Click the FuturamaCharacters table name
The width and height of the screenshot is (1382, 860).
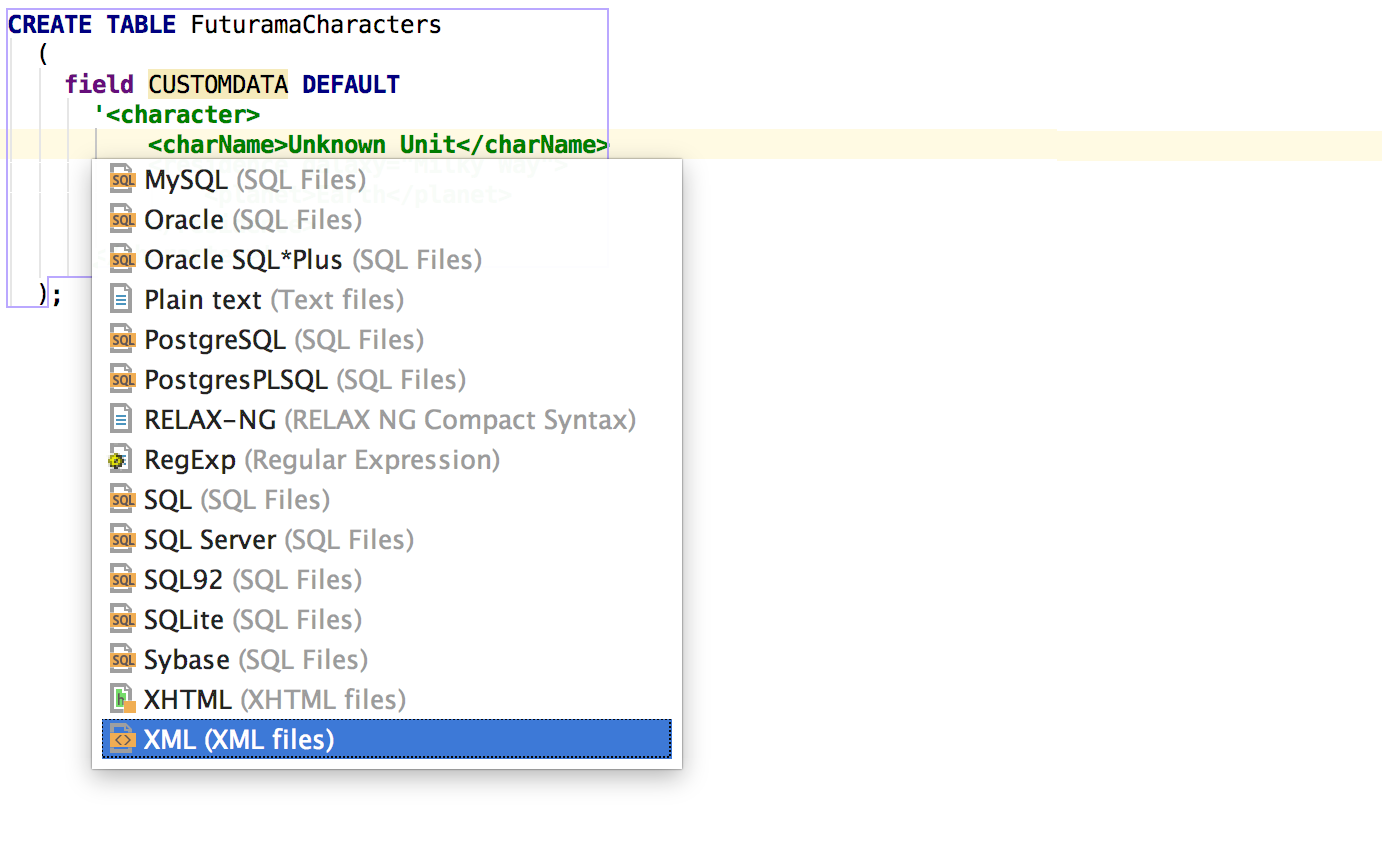pyautogui.click(x=316, y=25)
